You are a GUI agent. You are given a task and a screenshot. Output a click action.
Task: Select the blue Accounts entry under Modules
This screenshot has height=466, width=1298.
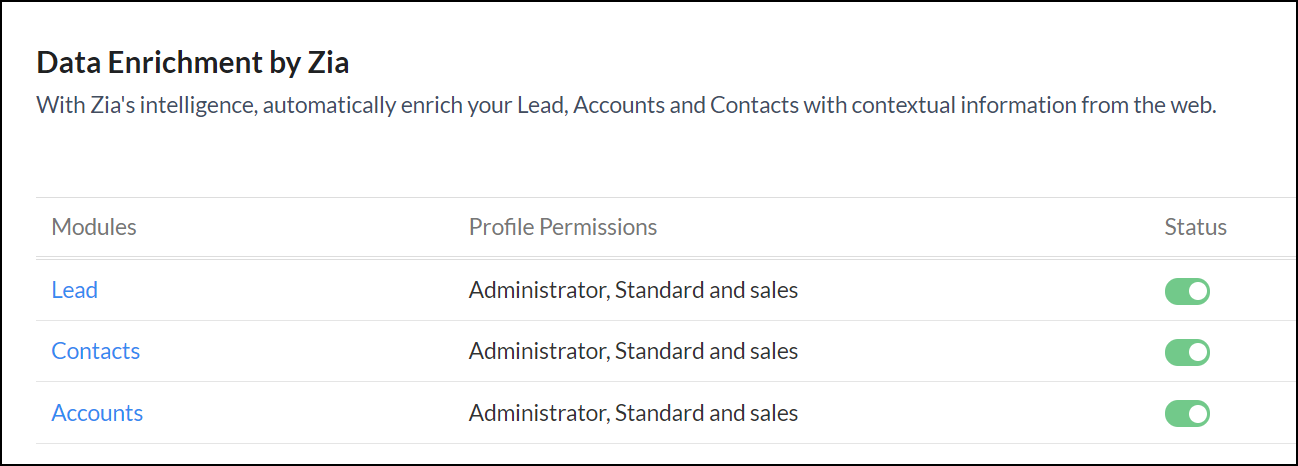point(97,413)
